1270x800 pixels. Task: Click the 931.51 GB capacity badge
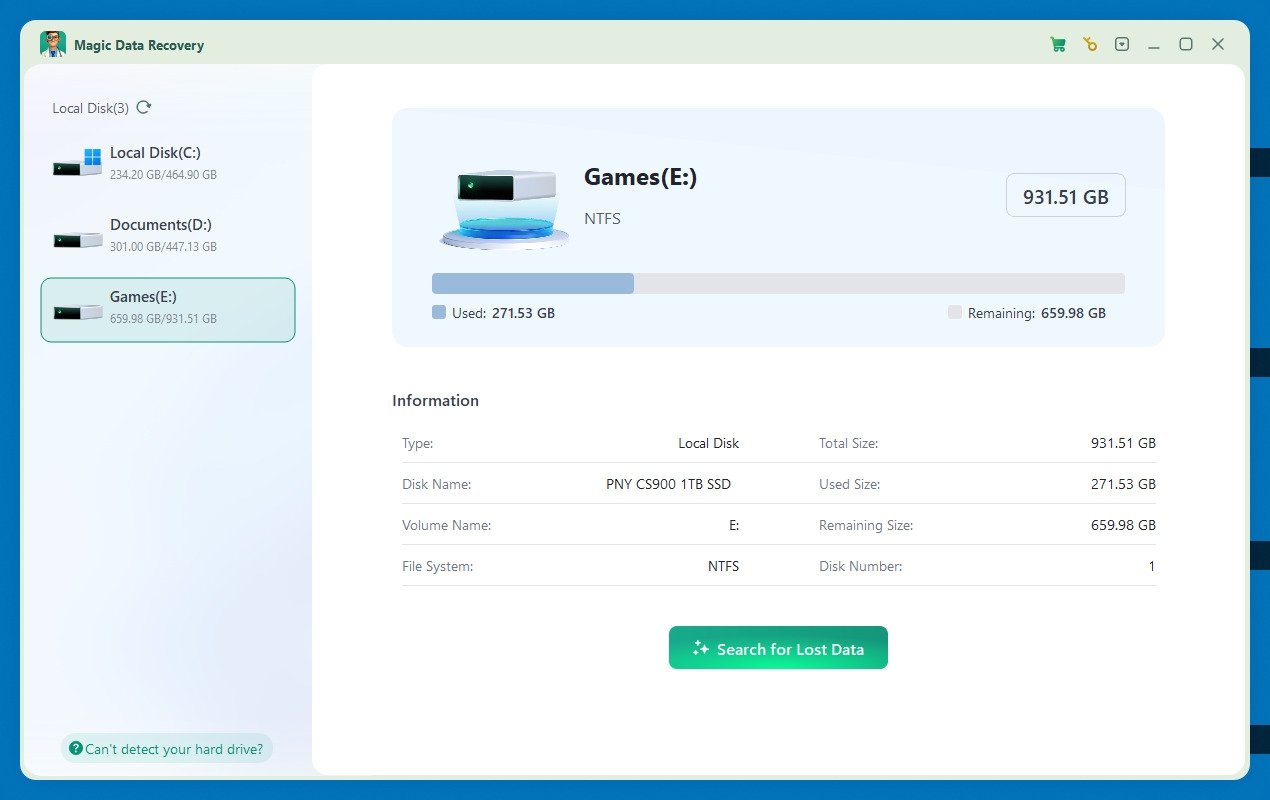[1065, 196]
